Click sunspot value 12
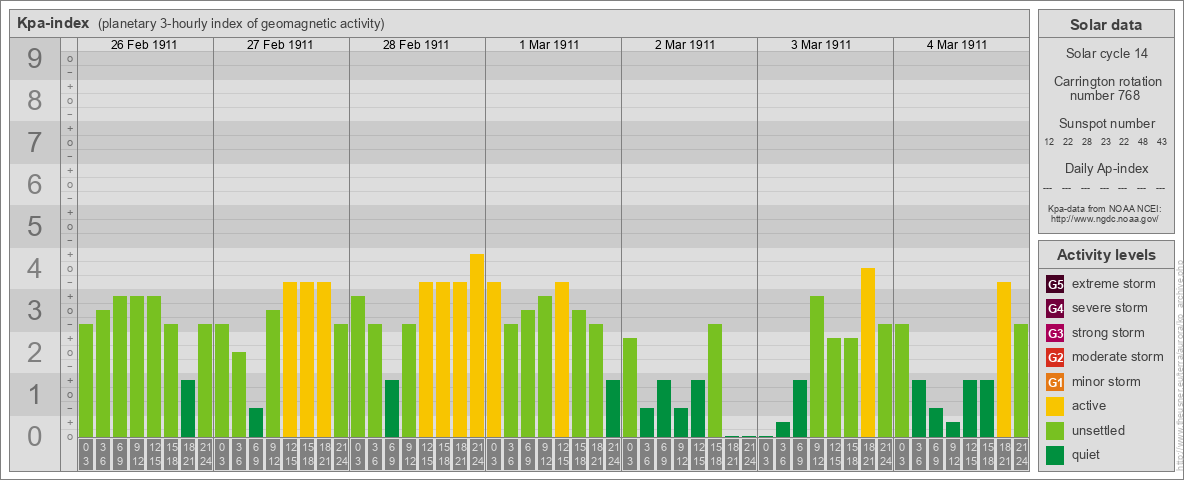Screen dimensions: 1184x480 tap(1049, 142)
